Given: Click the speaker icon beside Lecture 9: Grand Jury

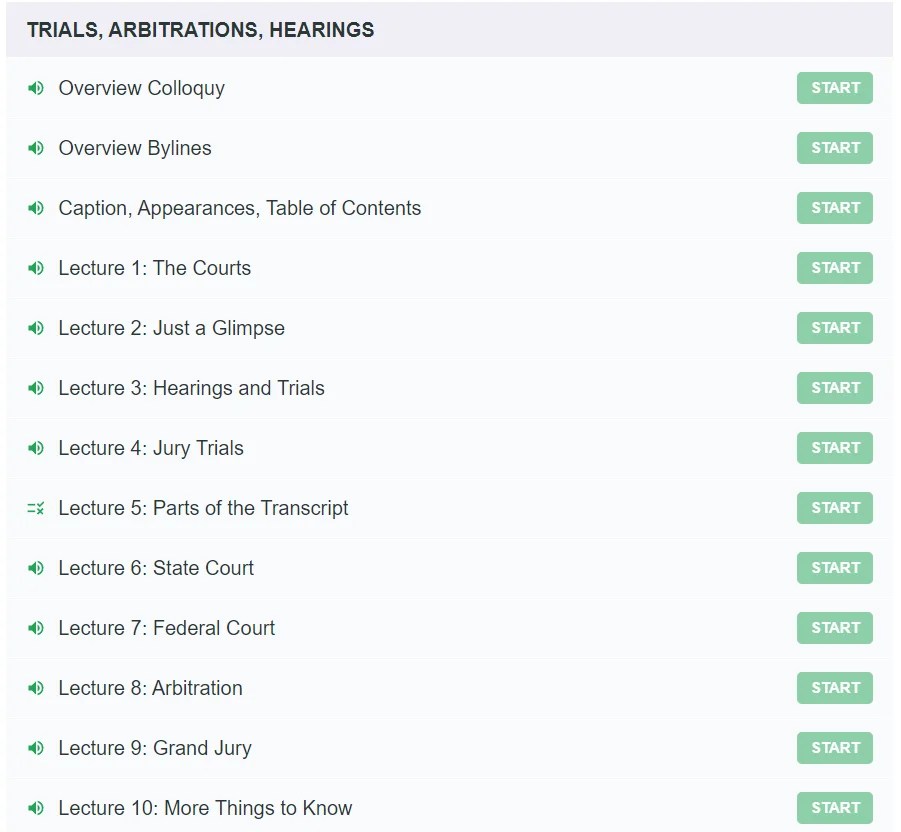Looking at the screenshot, I should click(x=36, y=748).
